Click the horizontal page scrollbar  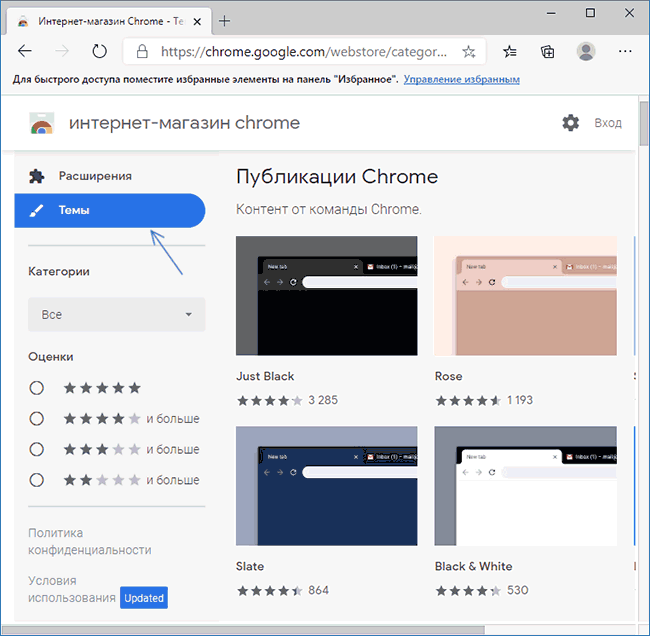[243, 630]
